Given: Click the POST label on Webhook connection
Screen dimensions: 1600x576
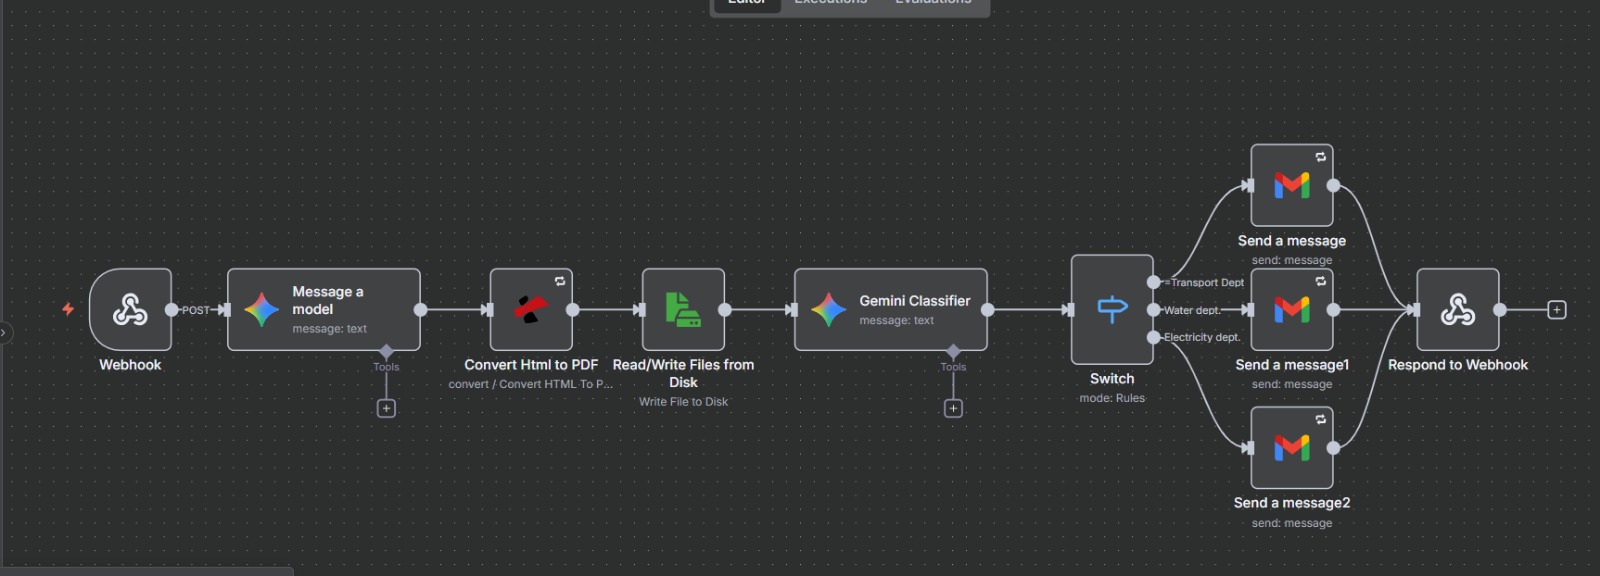Looking at the screenshot, I should point(196,310).
